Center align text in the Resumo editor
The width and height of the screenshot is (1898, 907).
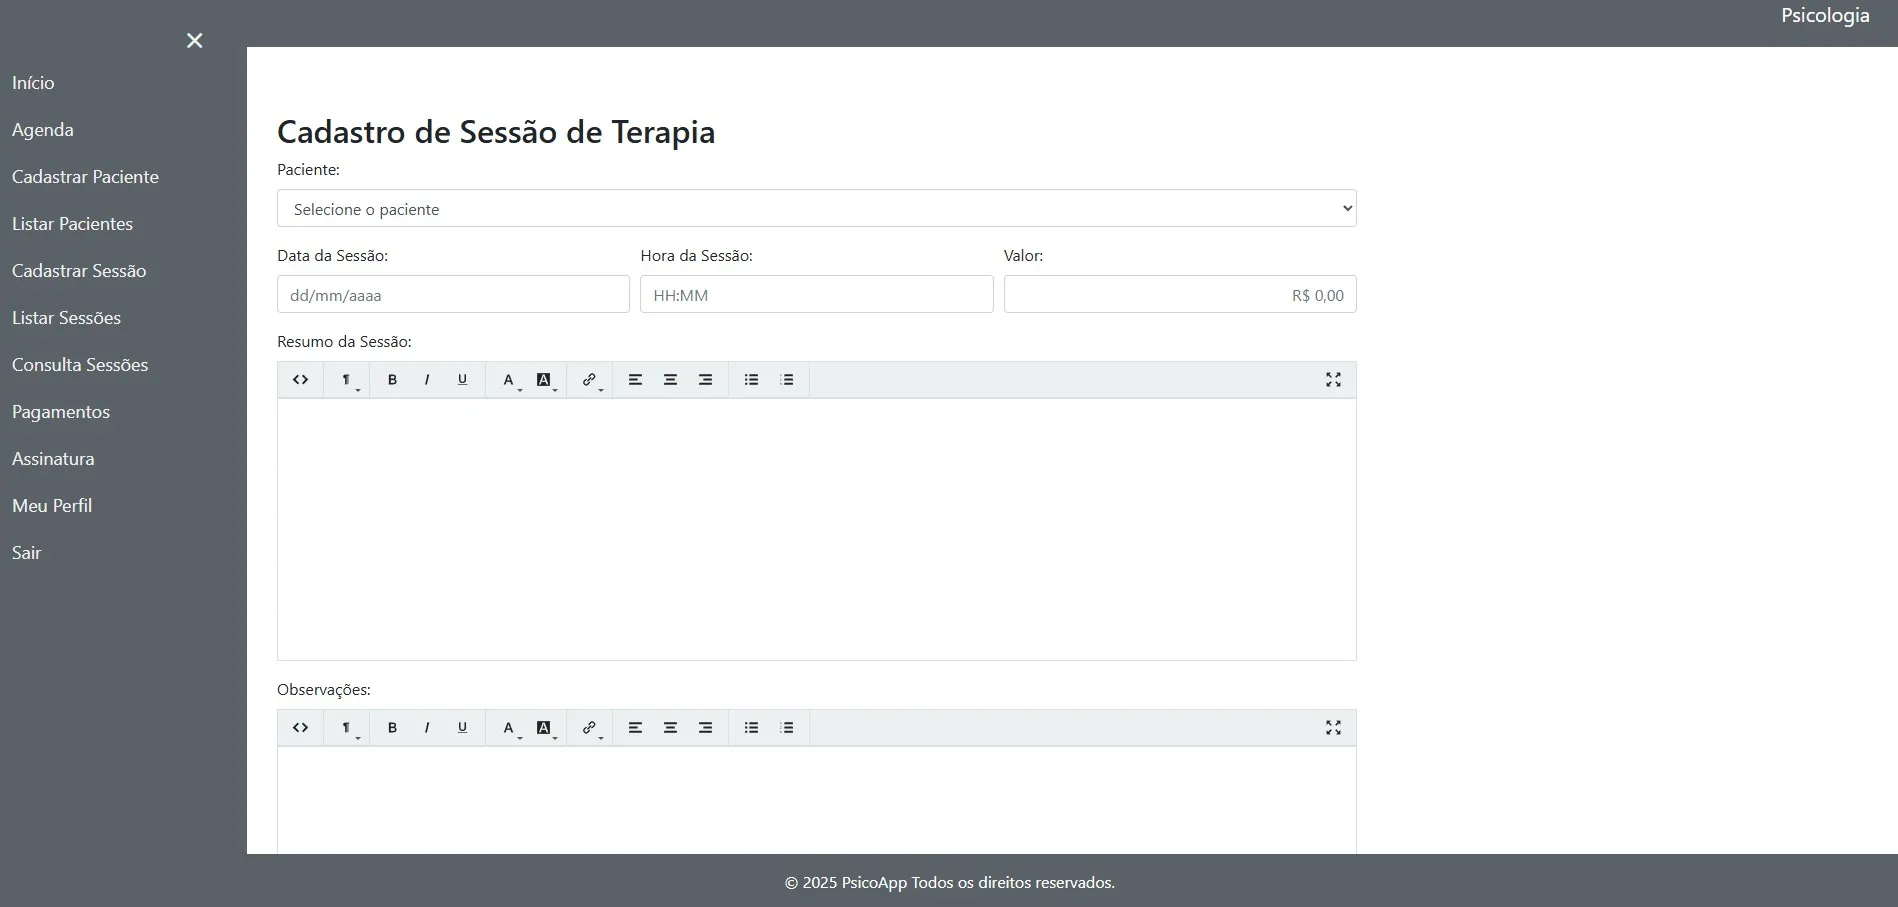point(670,380)
